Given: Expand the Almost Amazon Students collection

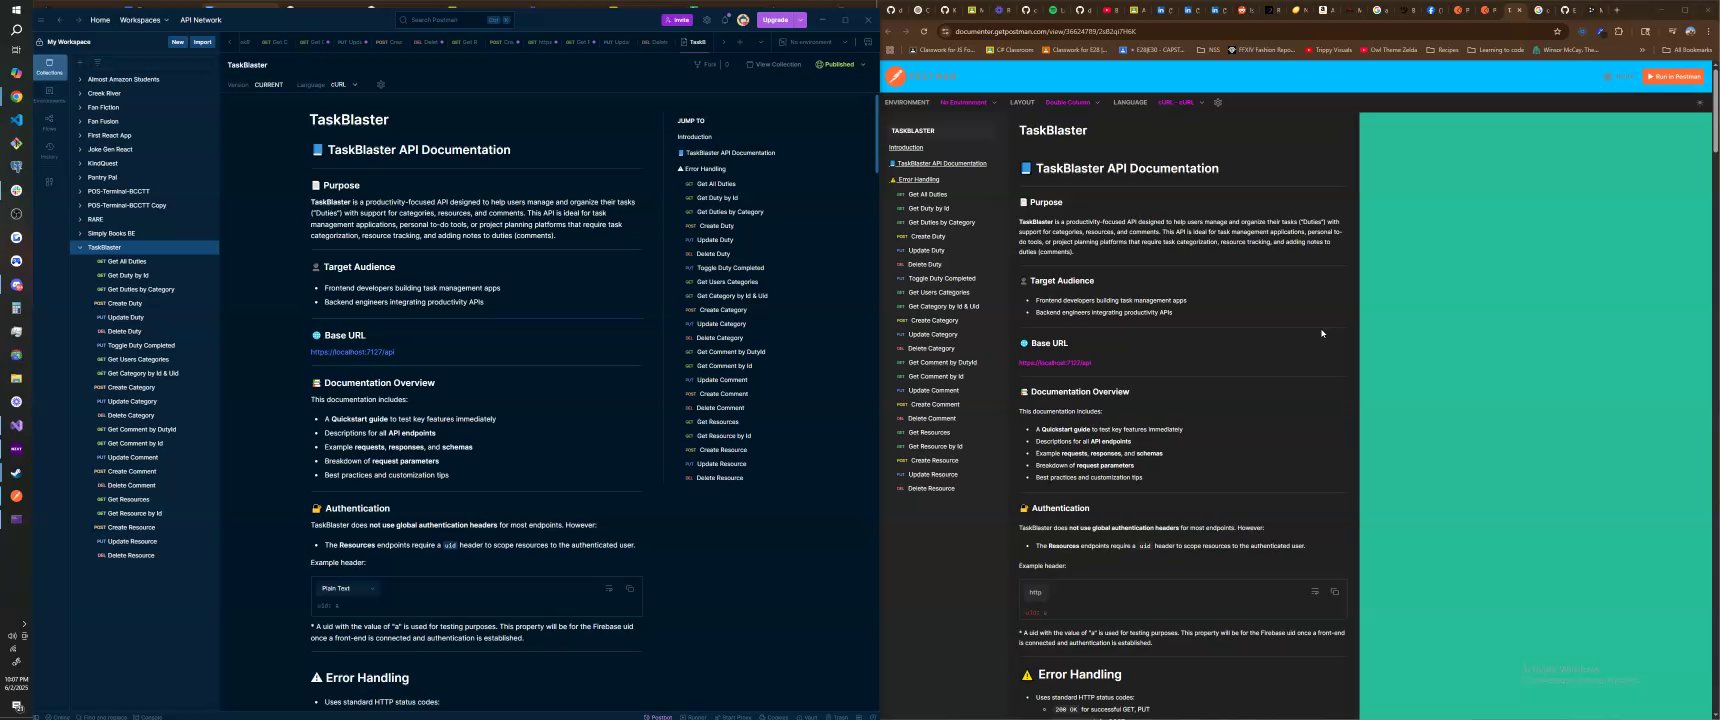Looking at the screenshot, I should click(80, 79).
